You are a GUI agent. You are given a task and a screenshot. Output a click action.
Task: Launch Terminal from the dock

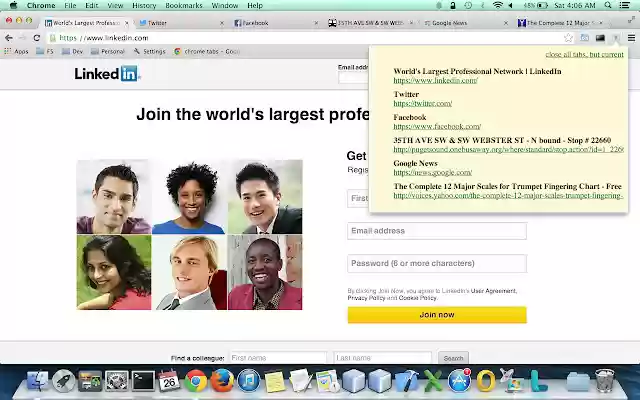[x=143, y=380]
